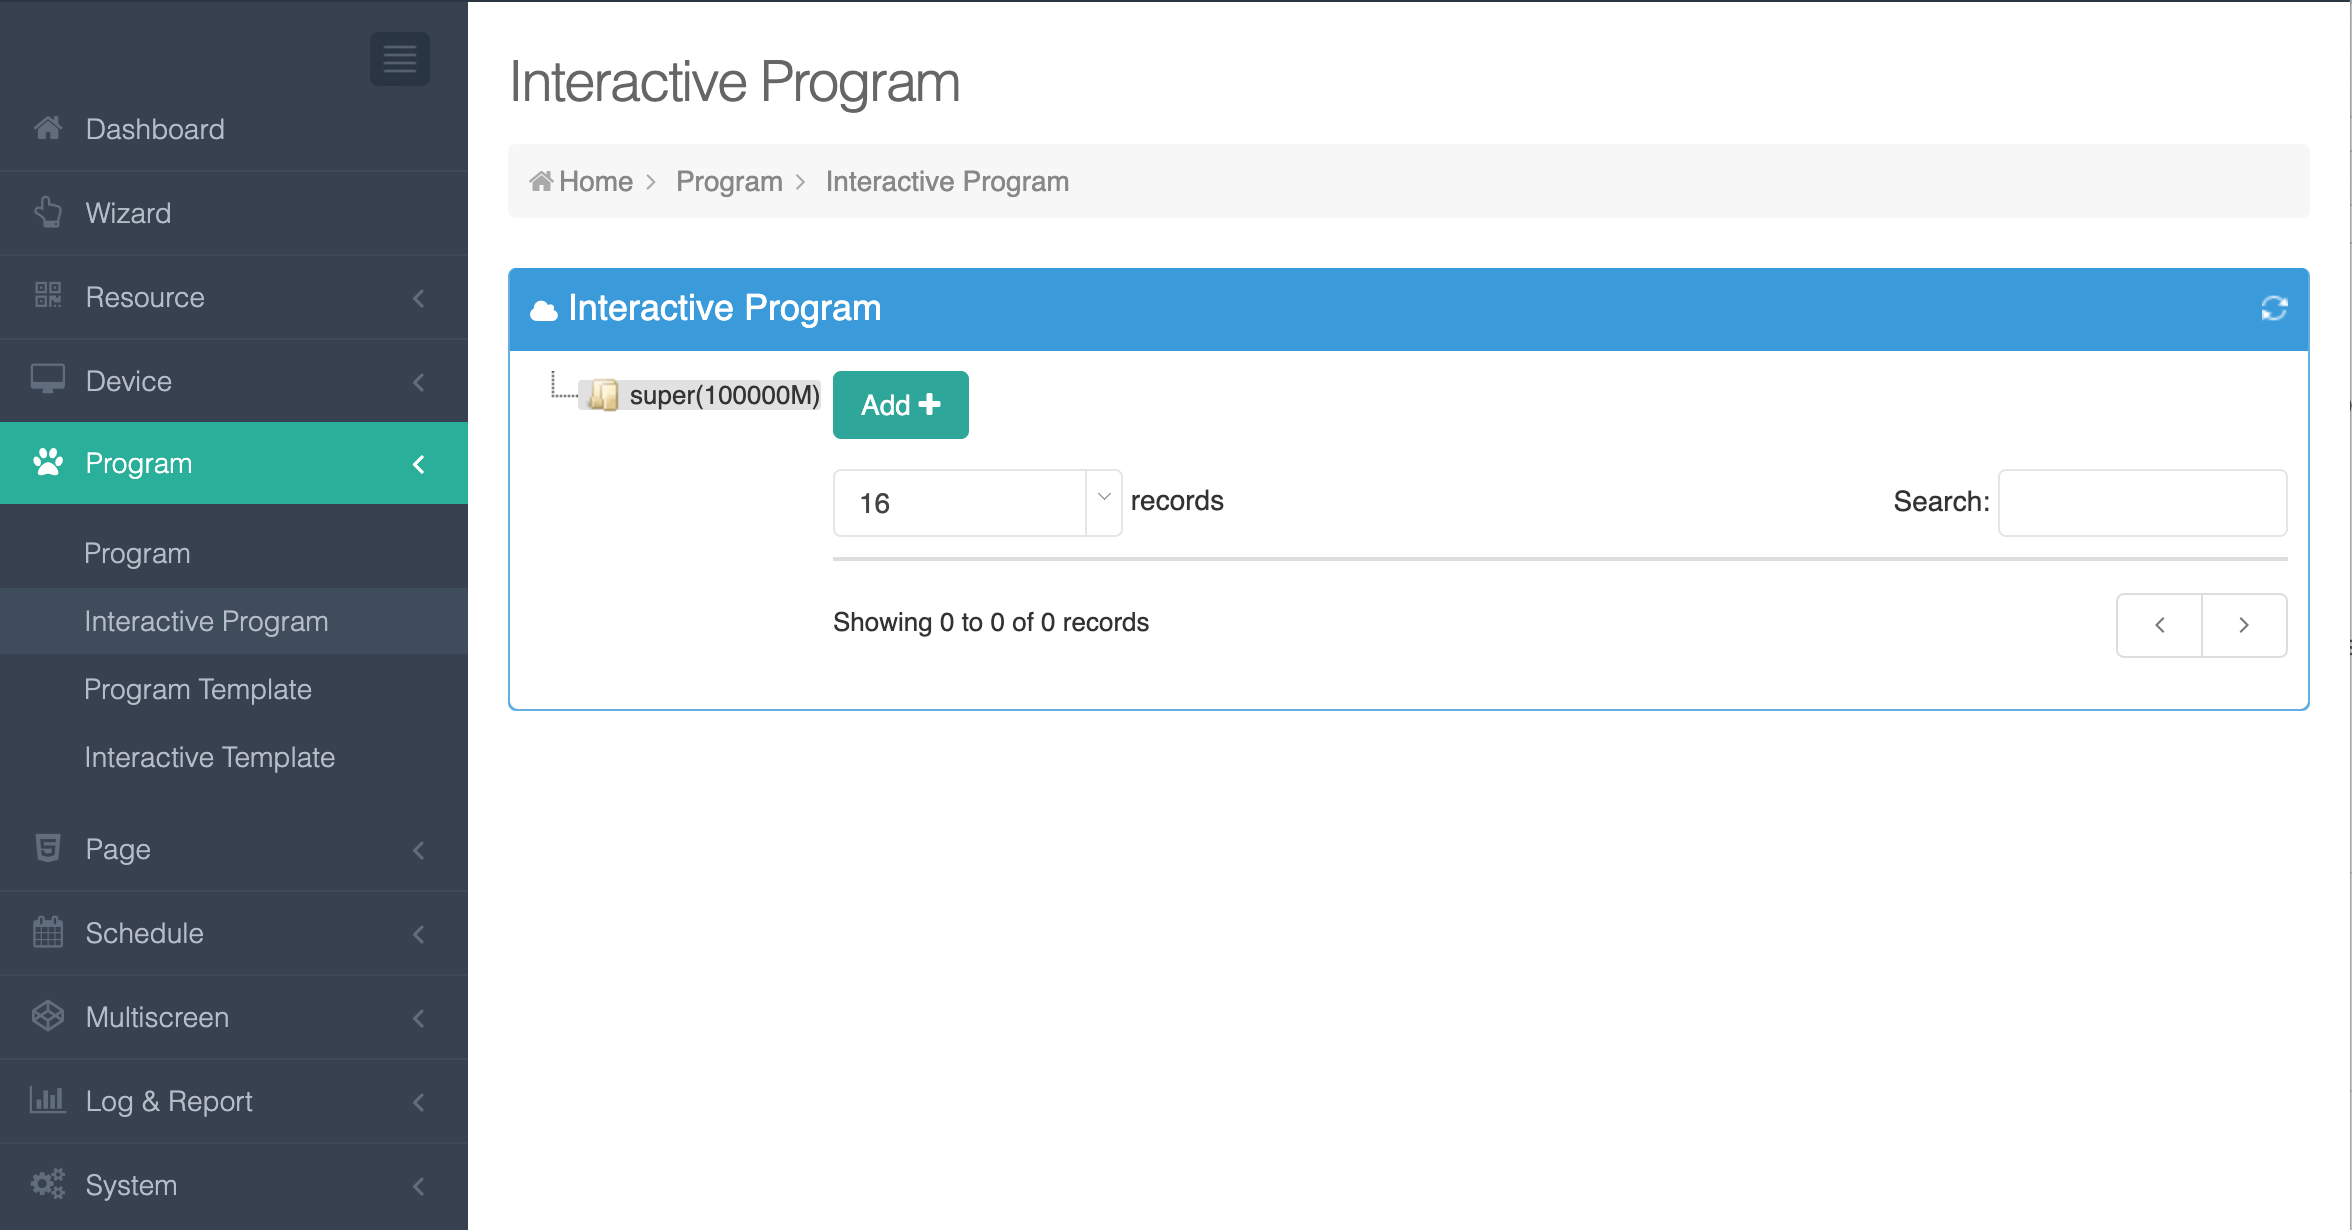
Task: Click the Multiscreen cube icon
Action: tap(47, 1016)
